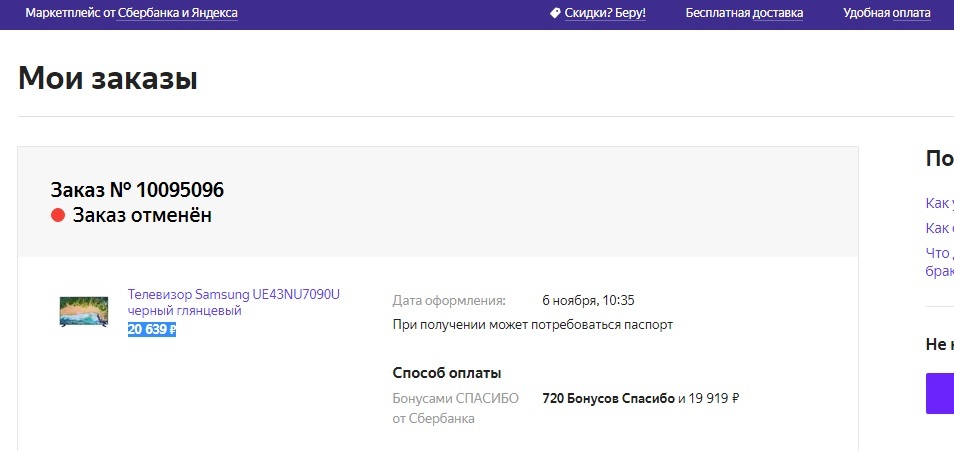This screenshot has width=954, height=451.
Task: Open the Samsung UE43NU7090U TV product link
Action: 234,302
